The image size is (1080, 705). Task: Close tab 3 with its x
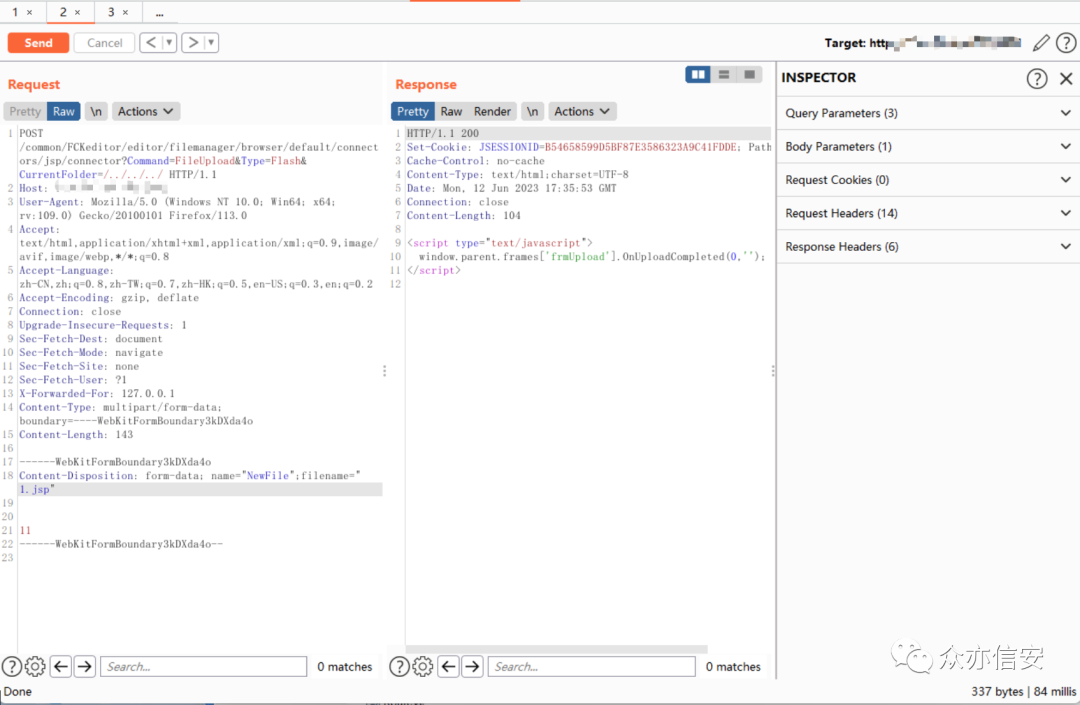coord(125,12)
